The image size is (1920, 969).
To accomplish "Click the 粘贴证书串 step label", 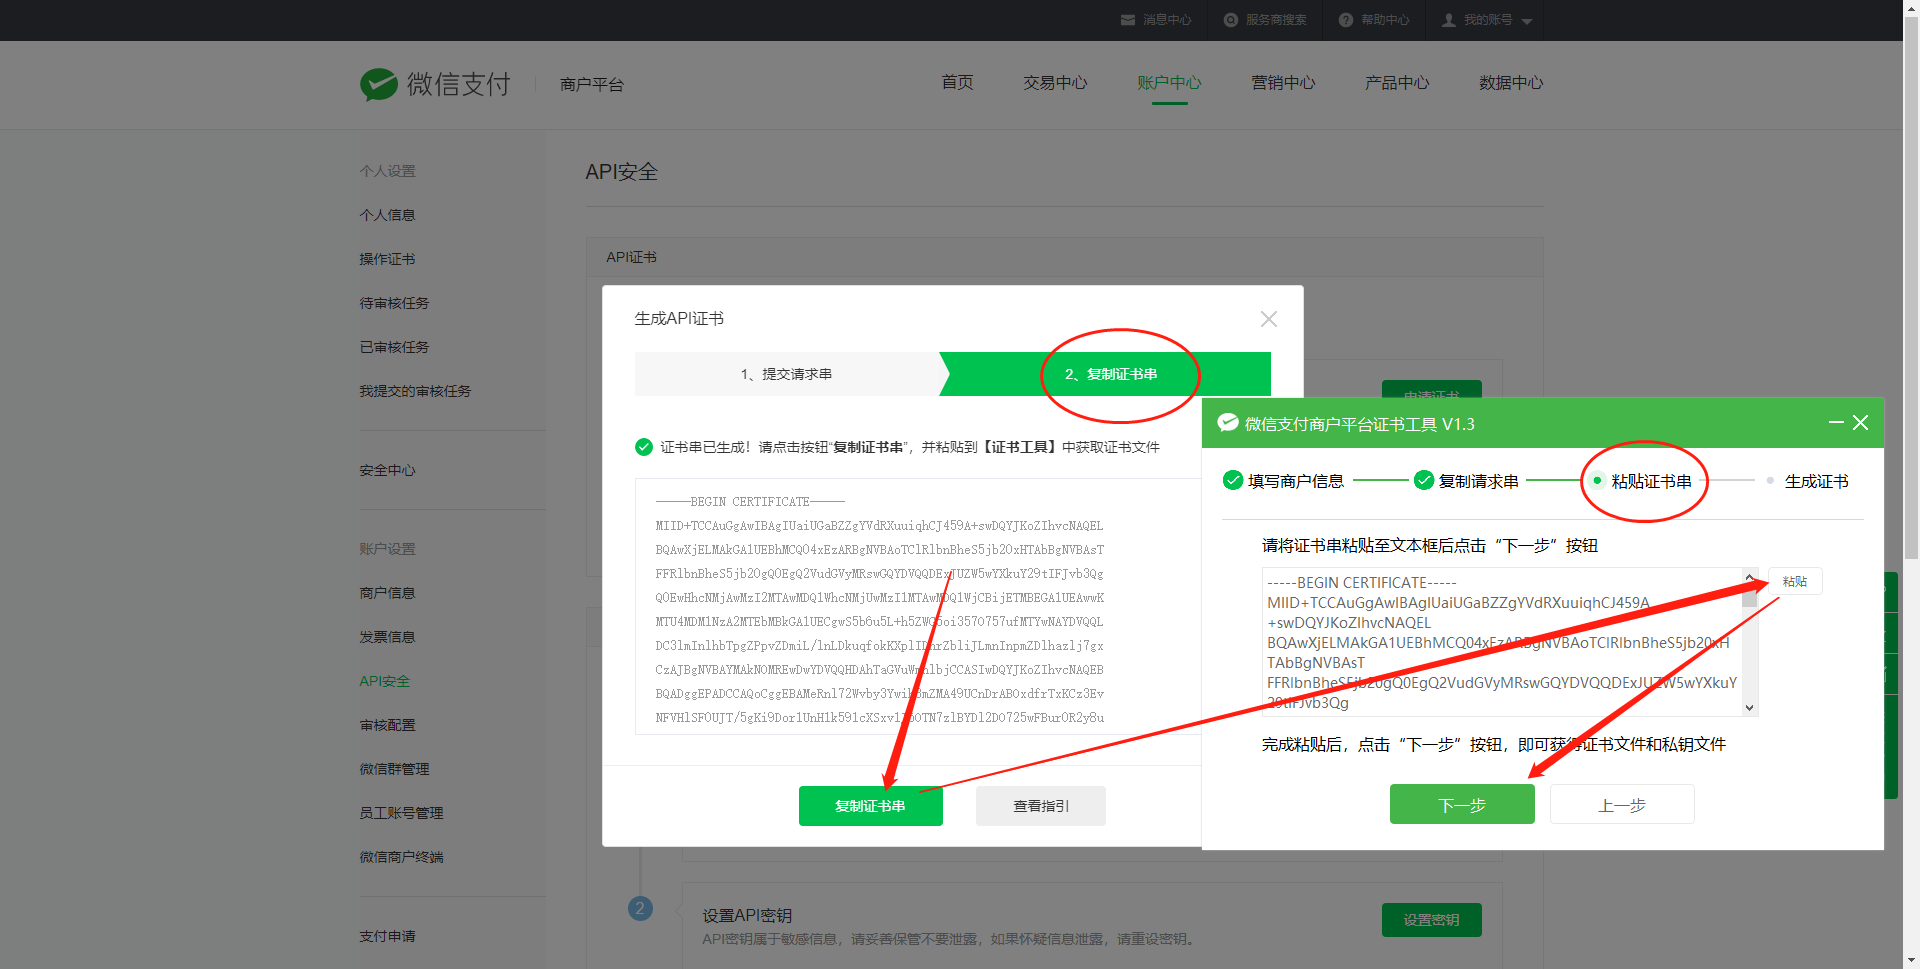I will 1651,482.
